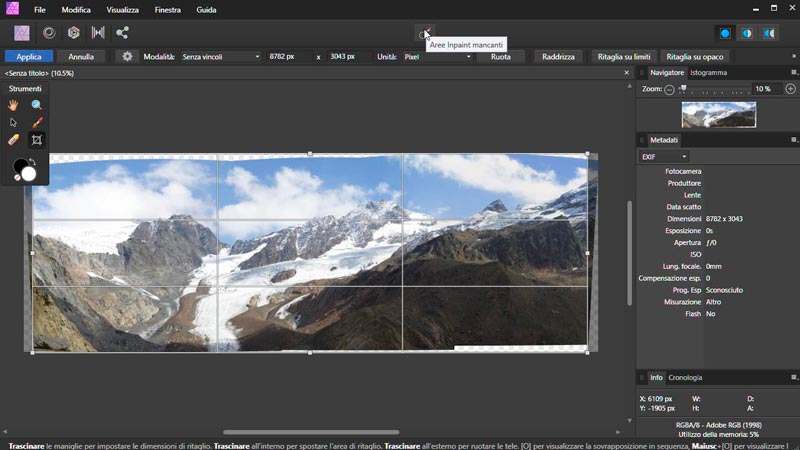This screenshot has width=800, height=450.
Task: Open the Export persona share icon
Action: point(122,33)
